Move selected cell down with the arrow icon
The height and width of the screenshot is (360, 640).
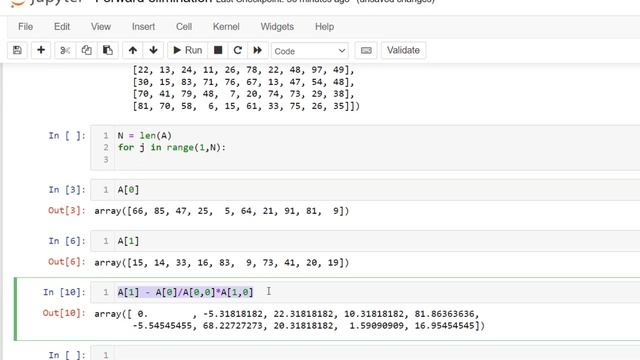pyautogui.click(x=153, y=50)
